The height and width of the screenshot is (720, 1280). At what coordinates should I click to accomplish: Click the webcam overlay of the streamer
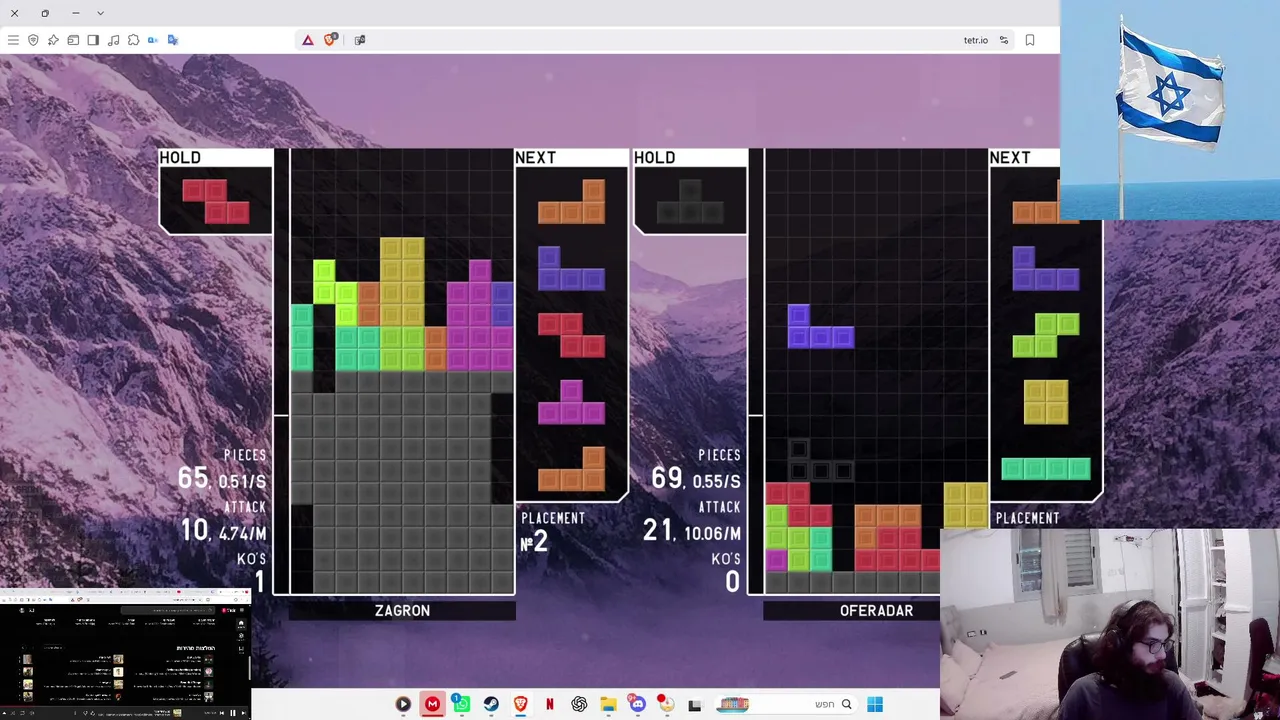click(x=1110, y=624)
